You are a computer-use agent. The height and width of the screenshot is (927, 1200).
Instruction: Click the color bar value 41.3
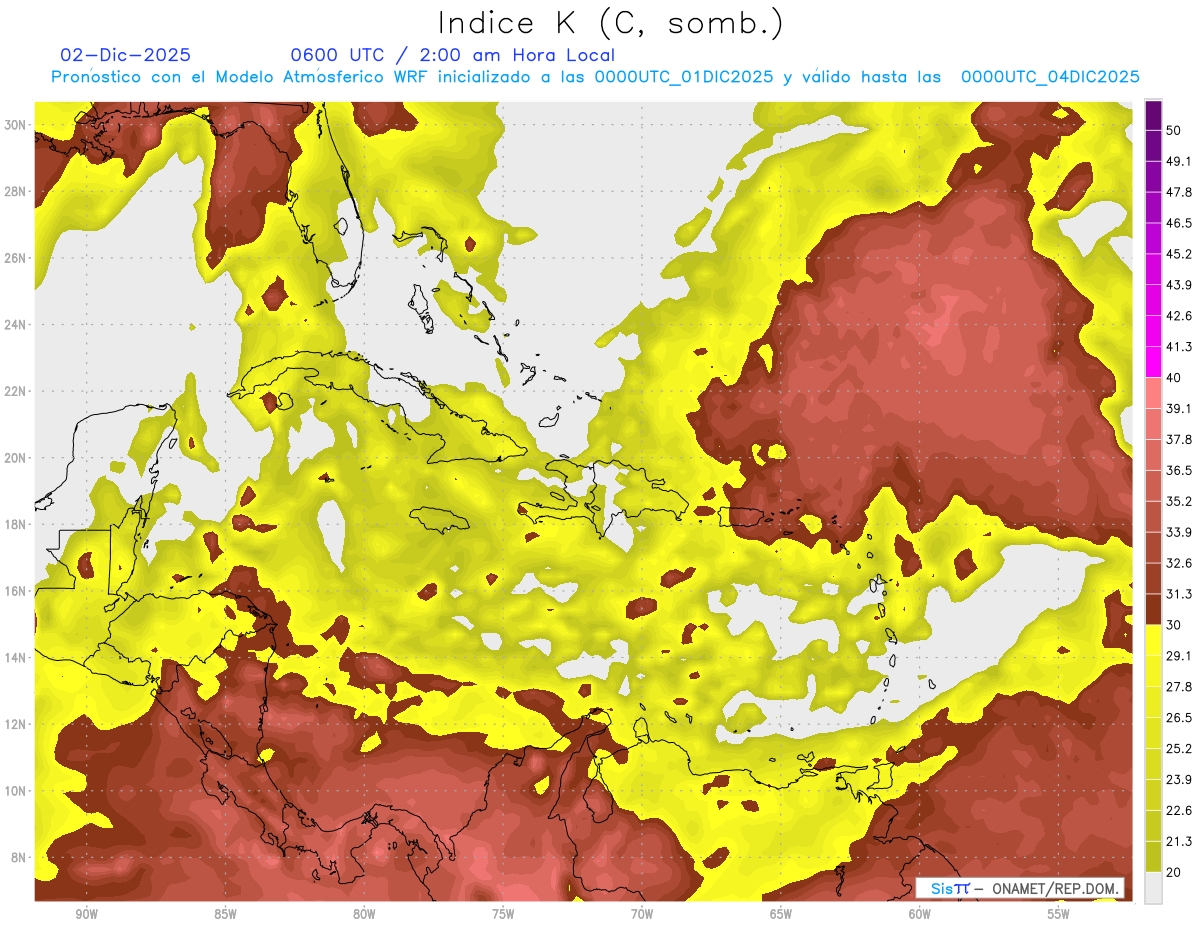click(1179, 347)
